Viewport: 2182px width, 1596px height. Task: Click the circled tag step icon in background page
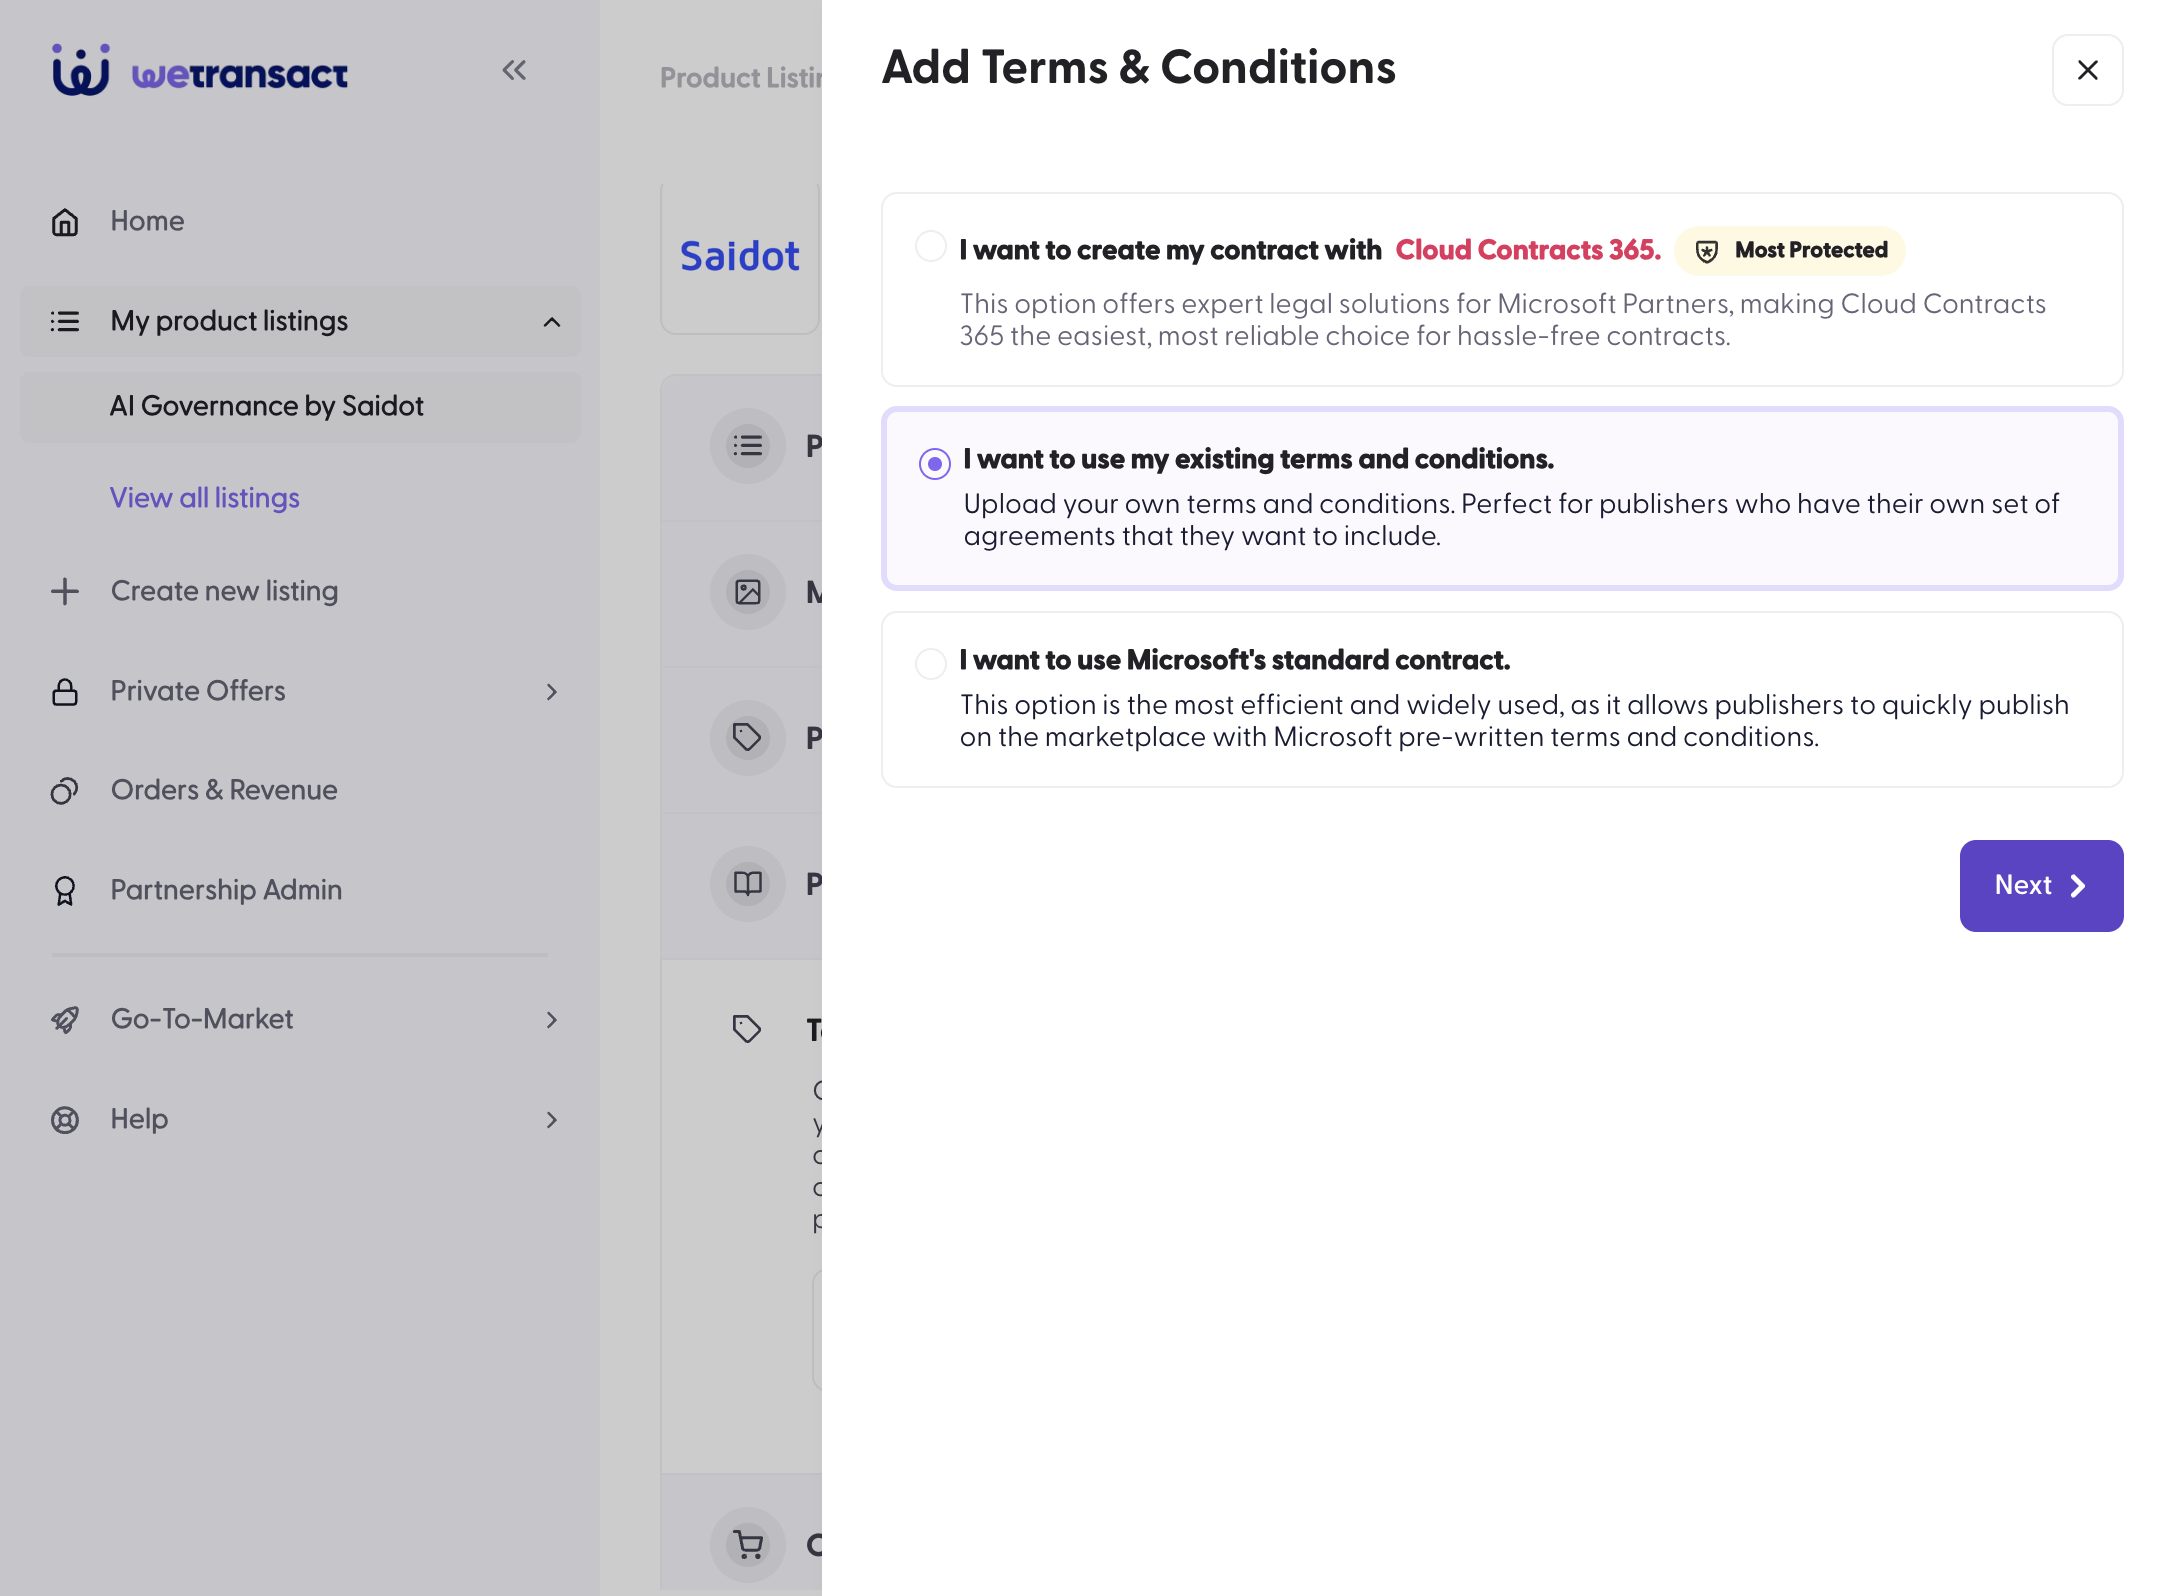(748, 738)
